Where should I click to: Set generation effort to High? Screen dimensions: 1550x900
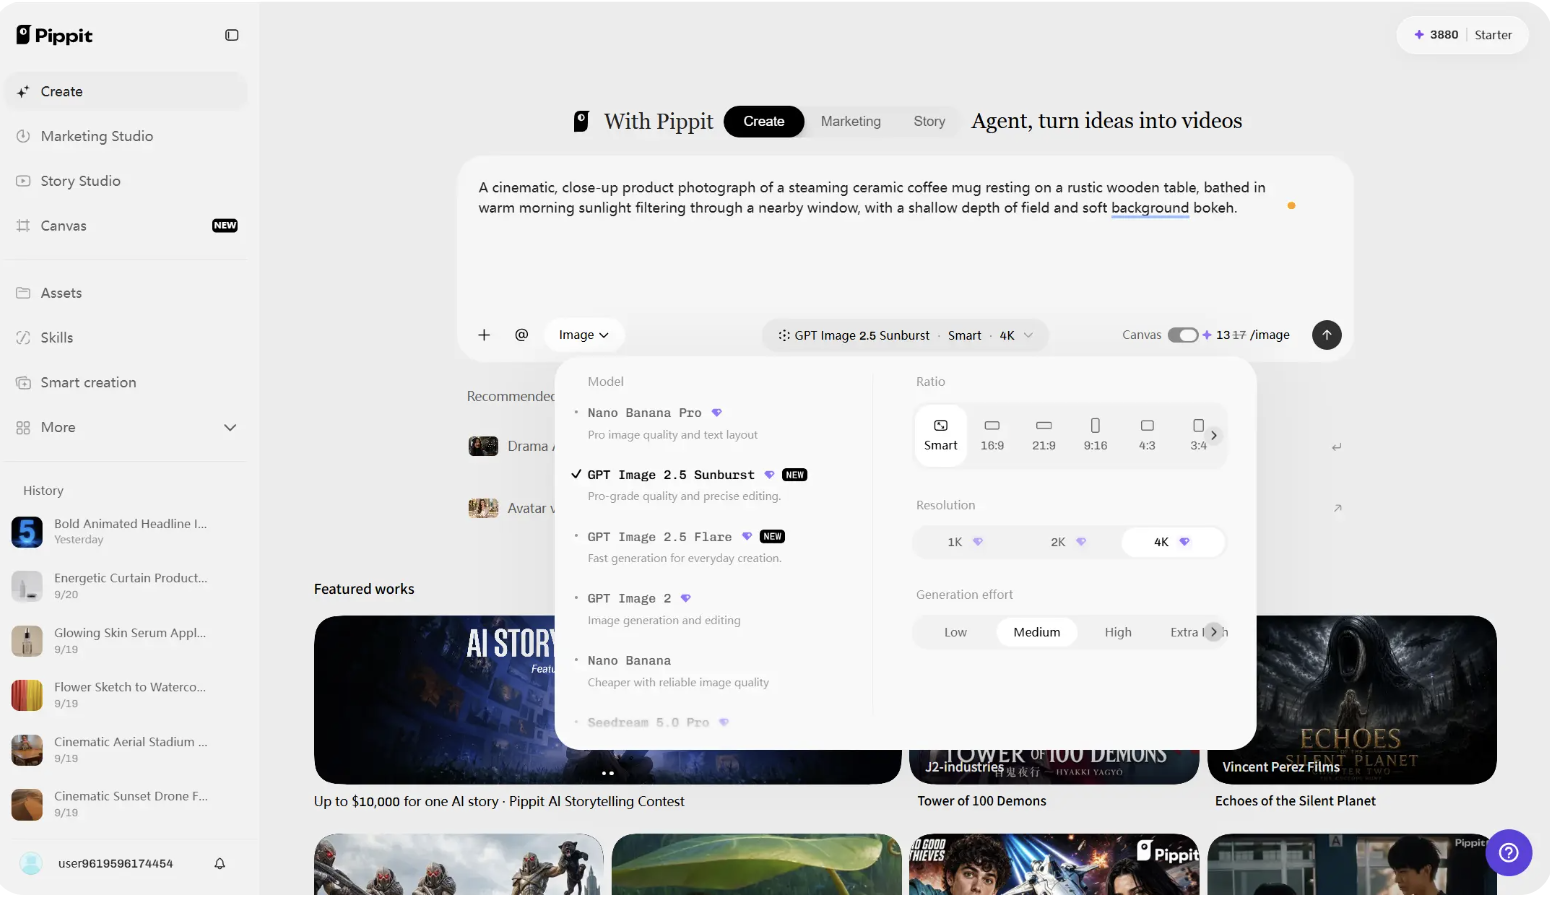[1118, 632]
